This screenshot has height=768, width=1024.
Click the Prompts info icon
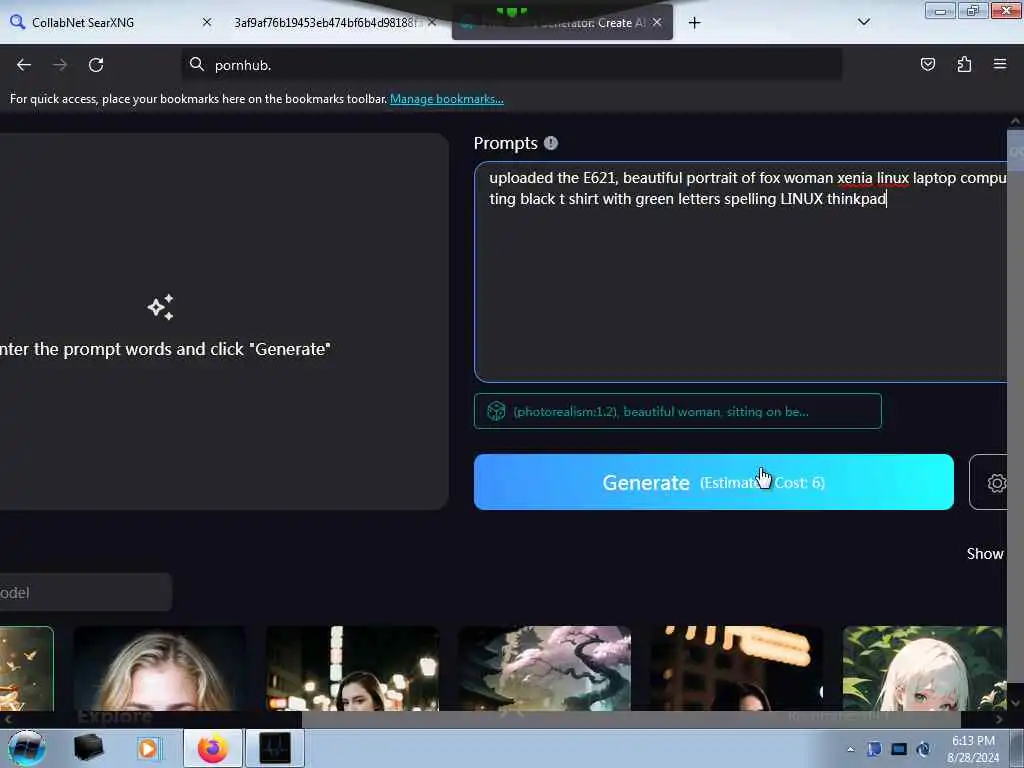pos(551,143)
